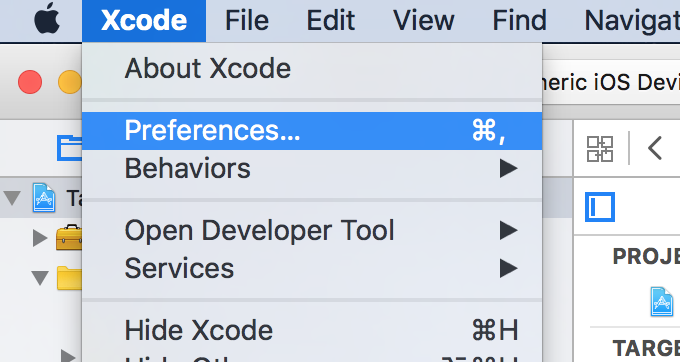This screenshot has height=362, width=680.
Task: Expand the toolbox folder disclosure triangle
Action: (x=40, y=238)
